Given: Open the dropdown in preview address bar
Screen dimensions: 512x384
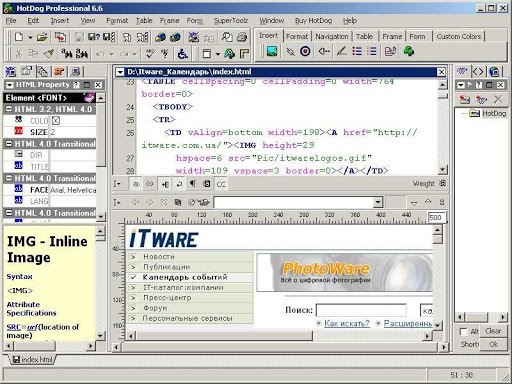Looking at the screenshot, I should (378, 202).
